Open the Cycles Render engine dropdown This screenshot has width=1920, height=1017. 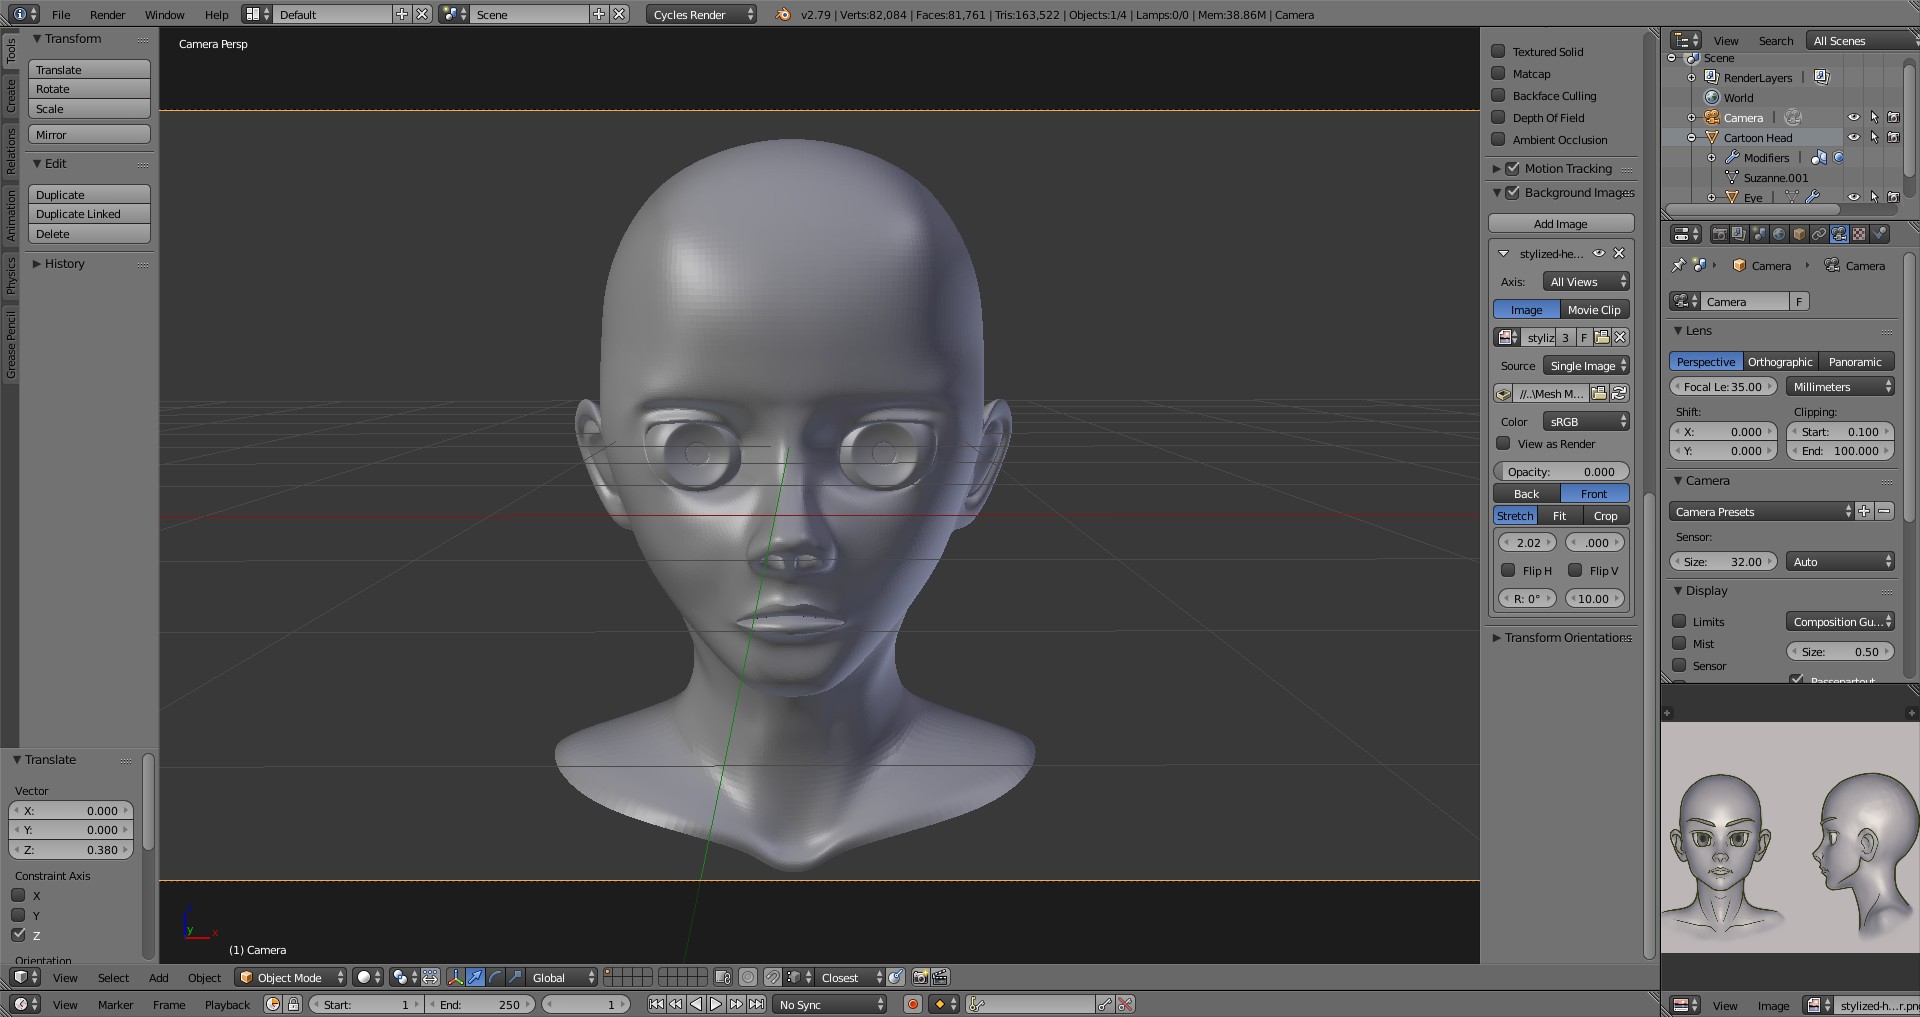click(702, 15)
